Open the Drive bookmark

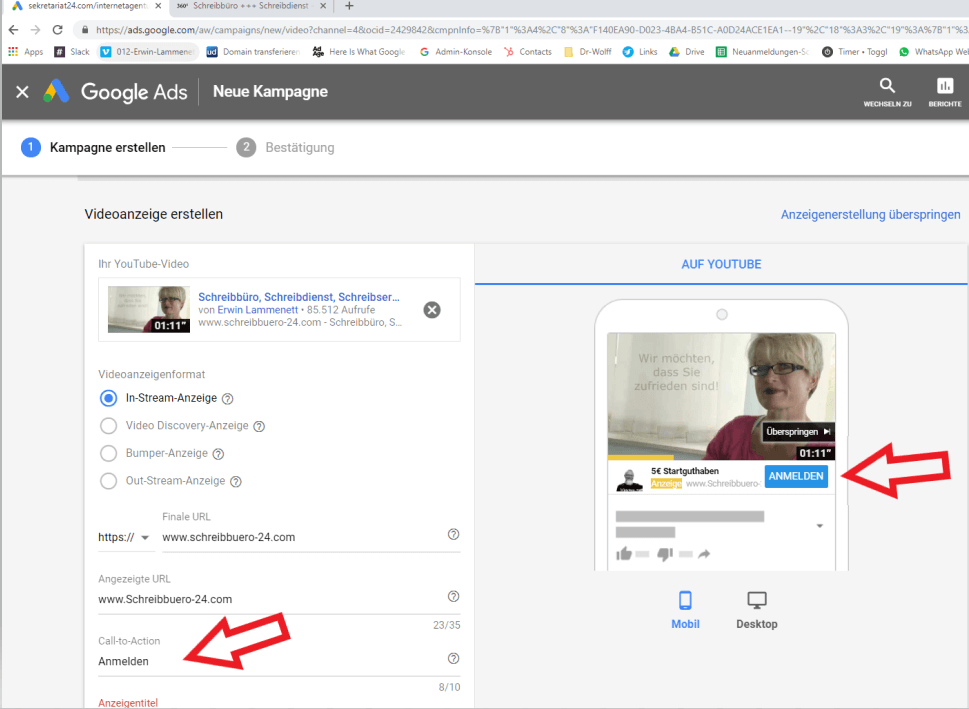(x=687, y=52)
